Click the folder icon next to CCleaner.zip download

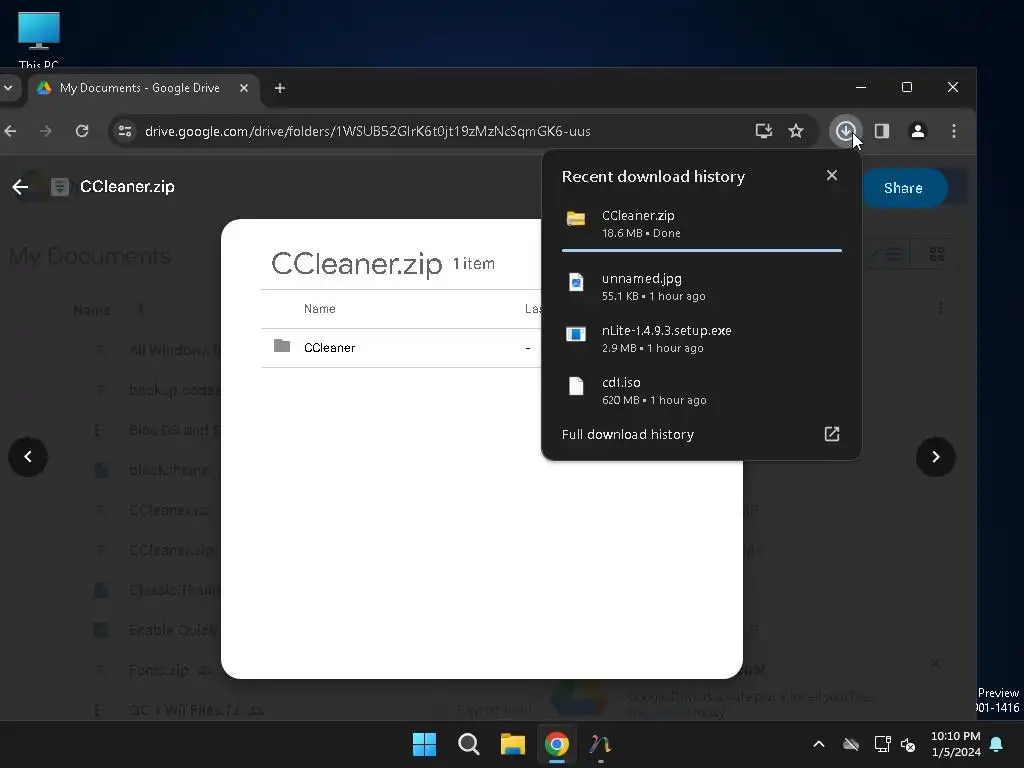pos(575,219)
